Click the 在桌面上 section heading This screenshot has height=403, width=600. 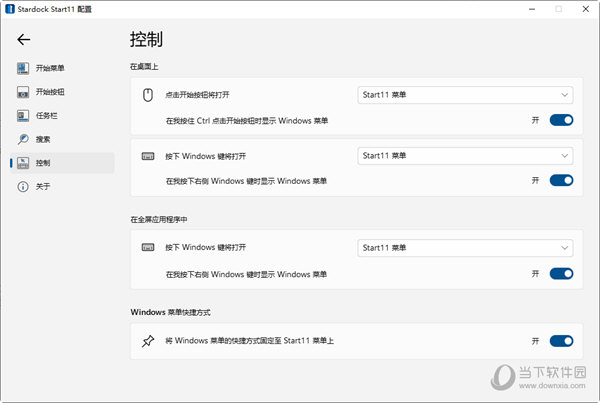144,67
